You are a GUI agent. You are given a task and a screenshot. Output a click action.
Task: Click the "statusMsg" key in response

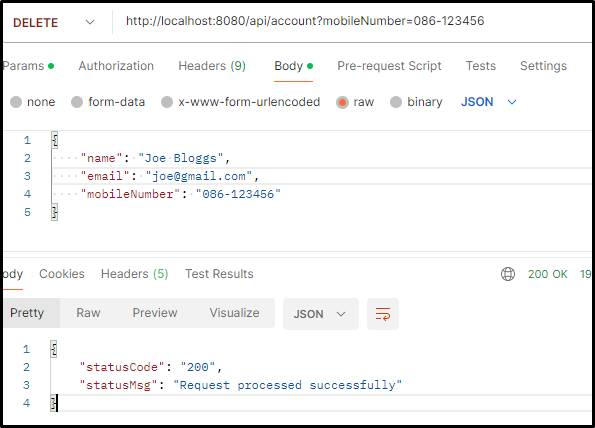118,386
